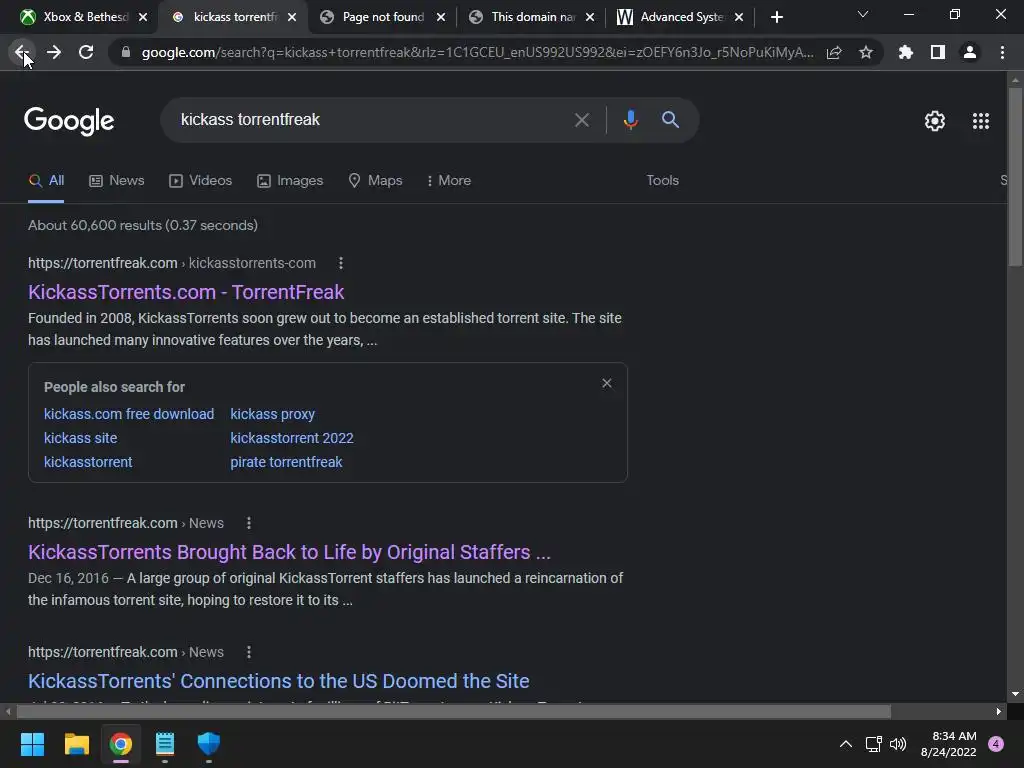Search for kickass site
The width and height of the screenshot is (1024, 768).
tap(80, 438)
